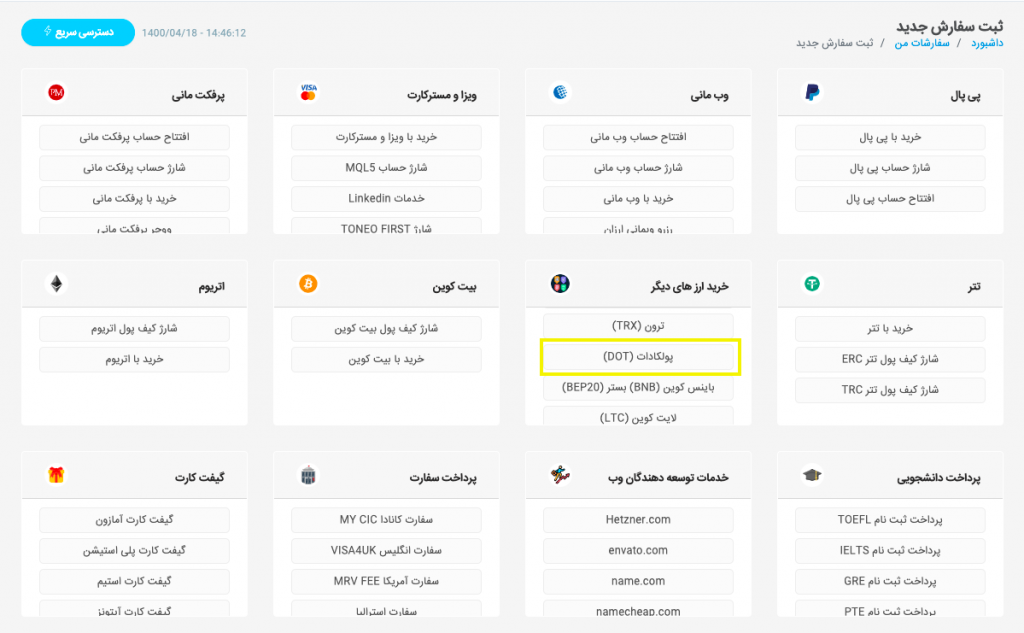Choose افتتاح حساب پرفکت مانی

134,137
